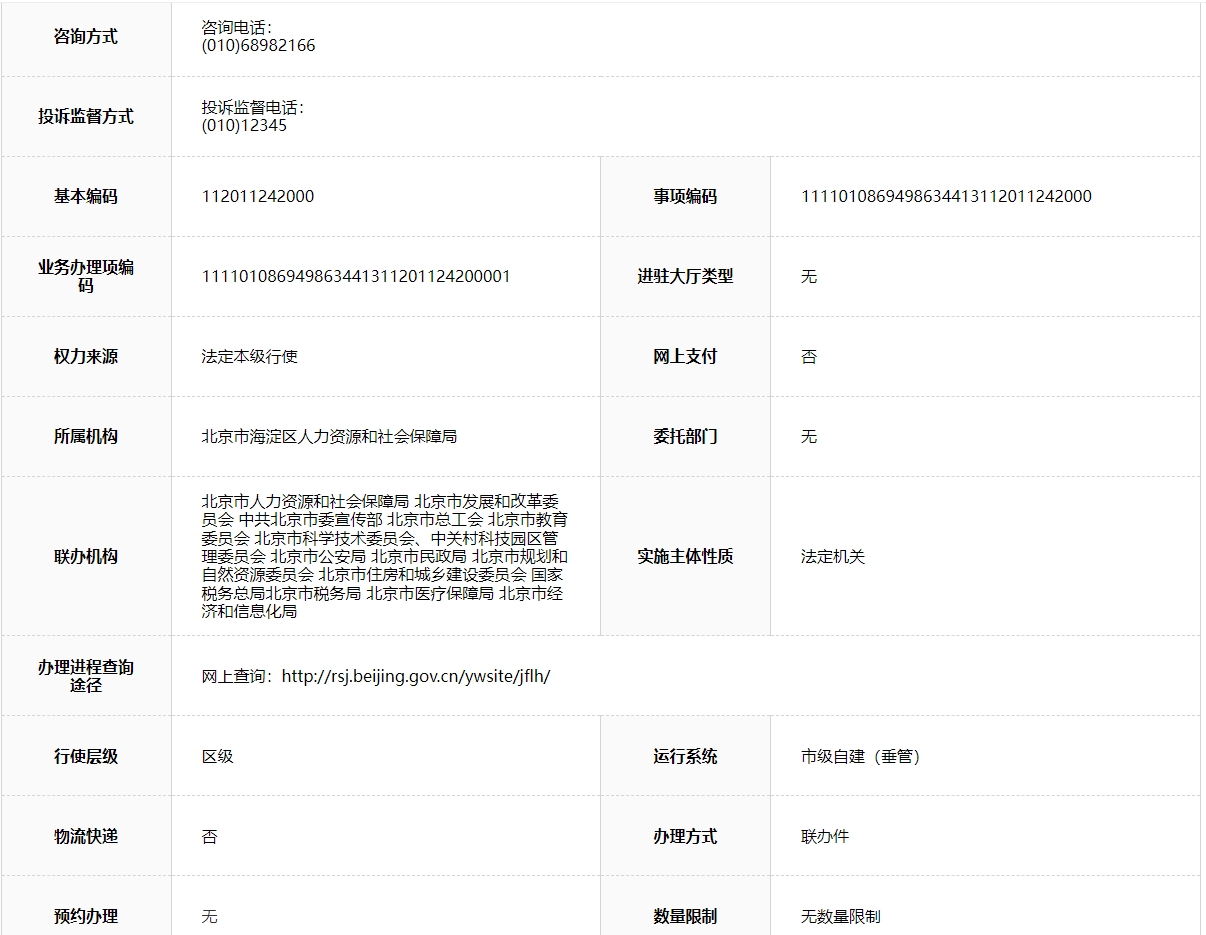Click the 无 value beside 委托部门
Screen dimensions: 1206x935
pos(809,437)
